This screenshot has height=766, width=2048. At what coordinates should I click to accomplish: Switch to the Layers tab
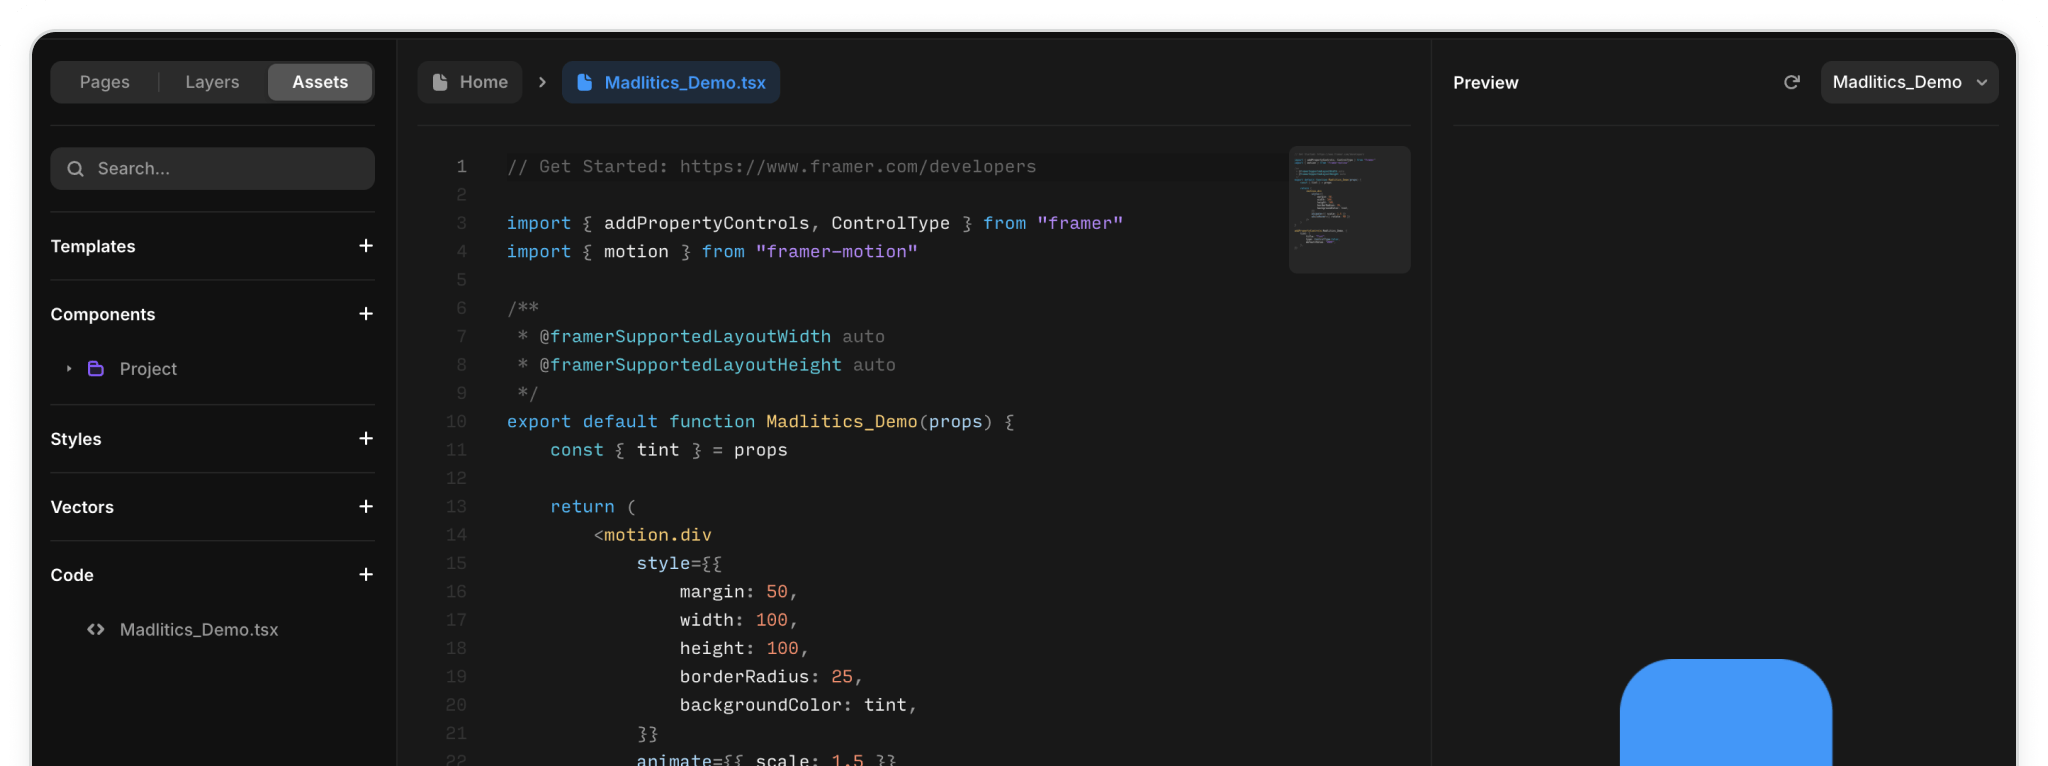212,82
